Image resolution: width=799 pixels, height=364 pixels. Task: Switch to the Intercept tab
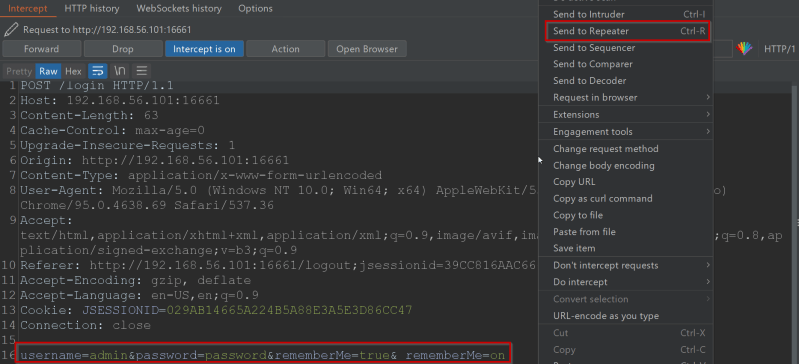coord(28,9)
